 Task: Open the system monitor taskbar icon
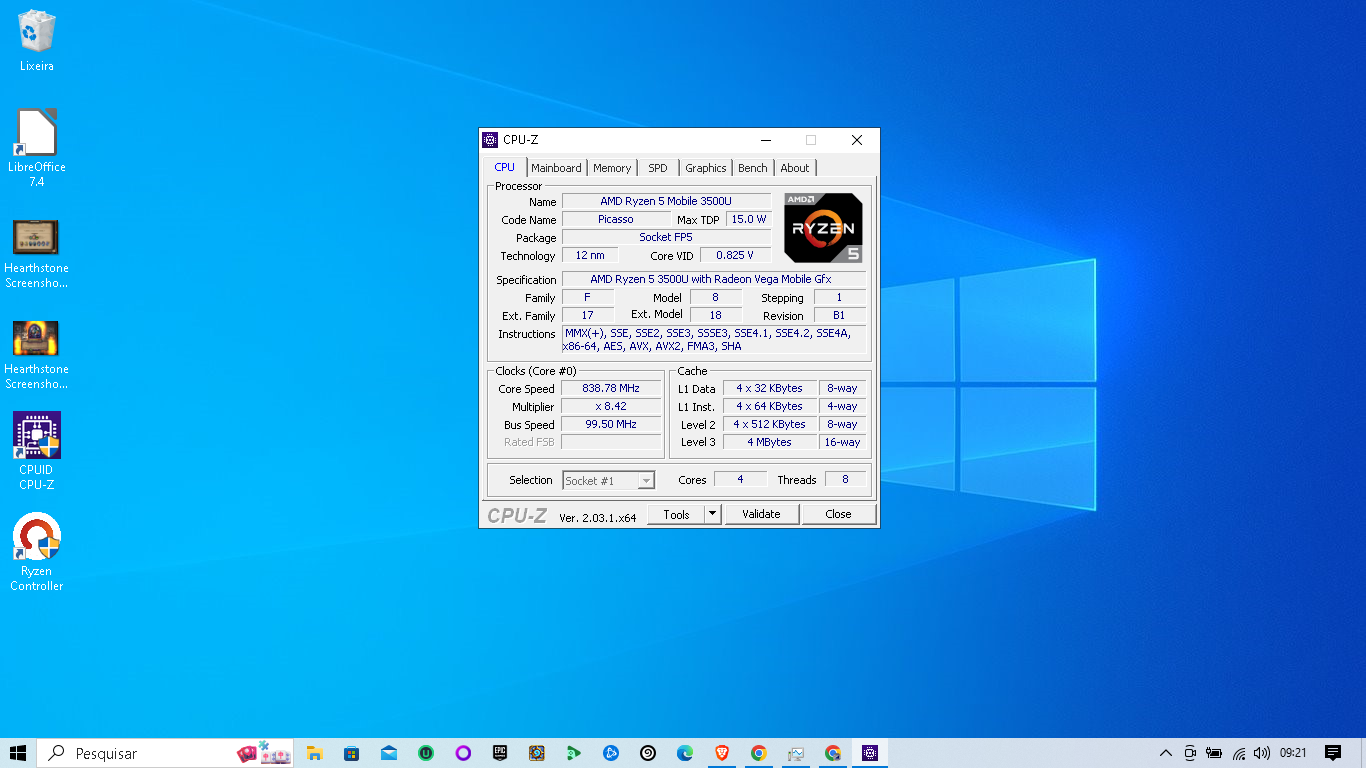point(796,753)
